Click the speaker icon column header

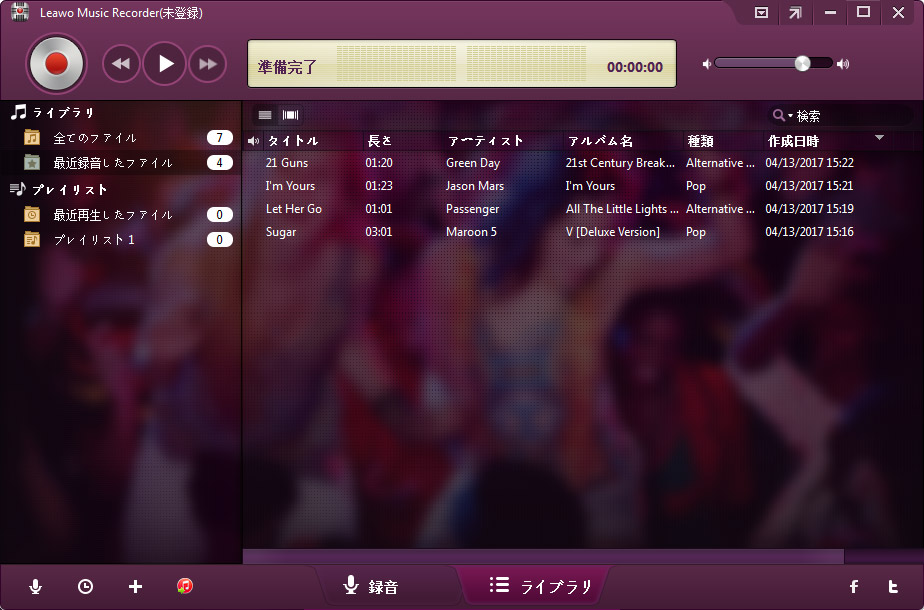pos(253,141)
